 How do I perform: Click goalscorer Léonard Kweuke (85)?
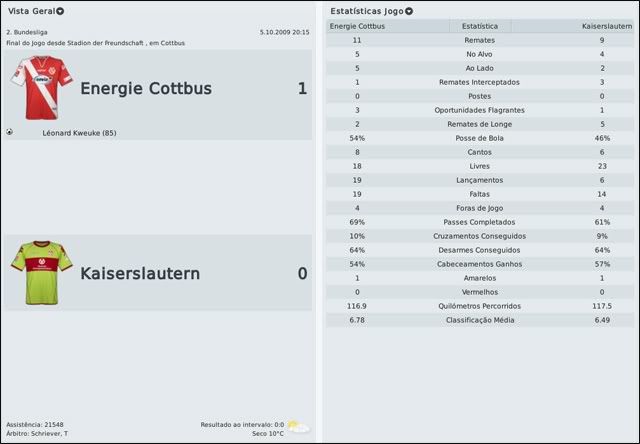click(x=80, y=133)
